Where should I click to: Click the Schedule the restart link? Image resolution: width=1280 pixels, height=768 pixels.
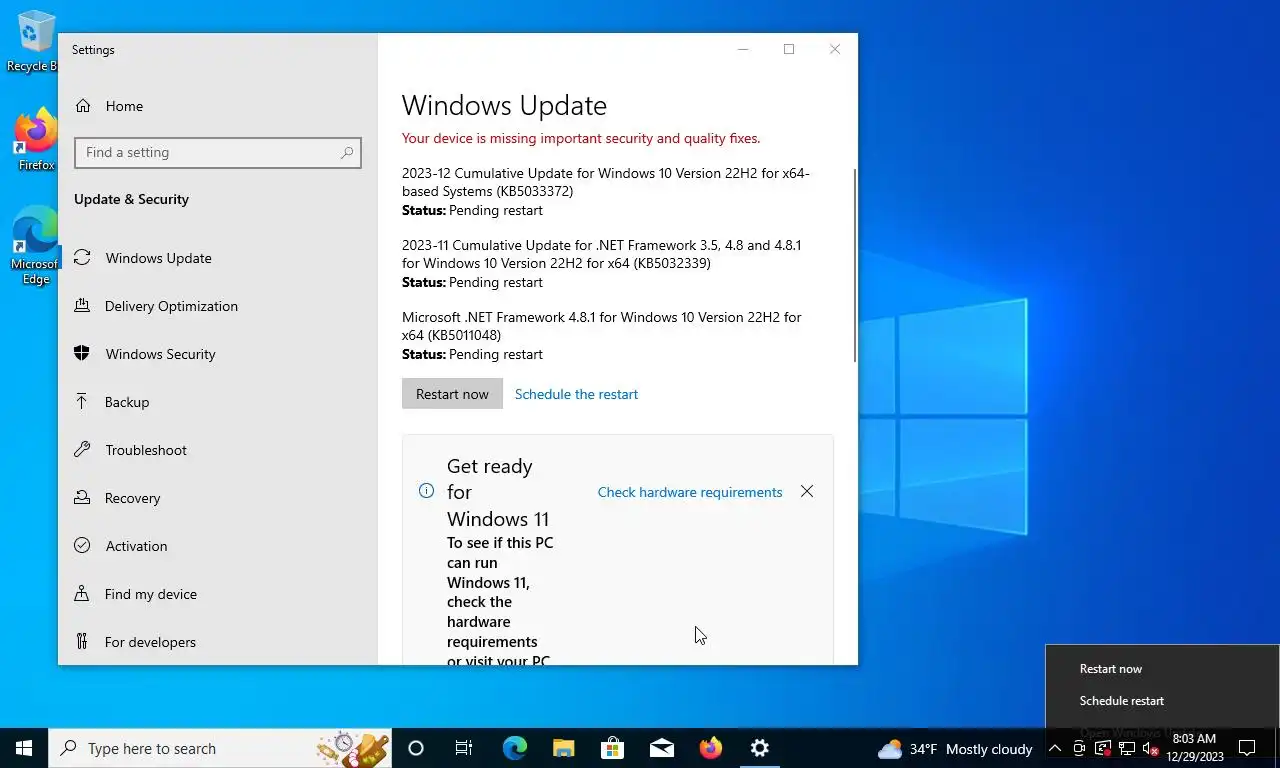pos(576,394)
